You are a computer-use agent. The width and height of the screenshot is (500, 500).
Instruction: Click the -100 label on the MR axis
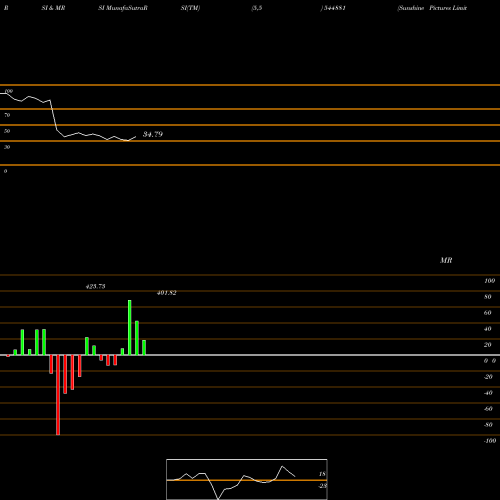pyautogui.click(x=489, y=441)
